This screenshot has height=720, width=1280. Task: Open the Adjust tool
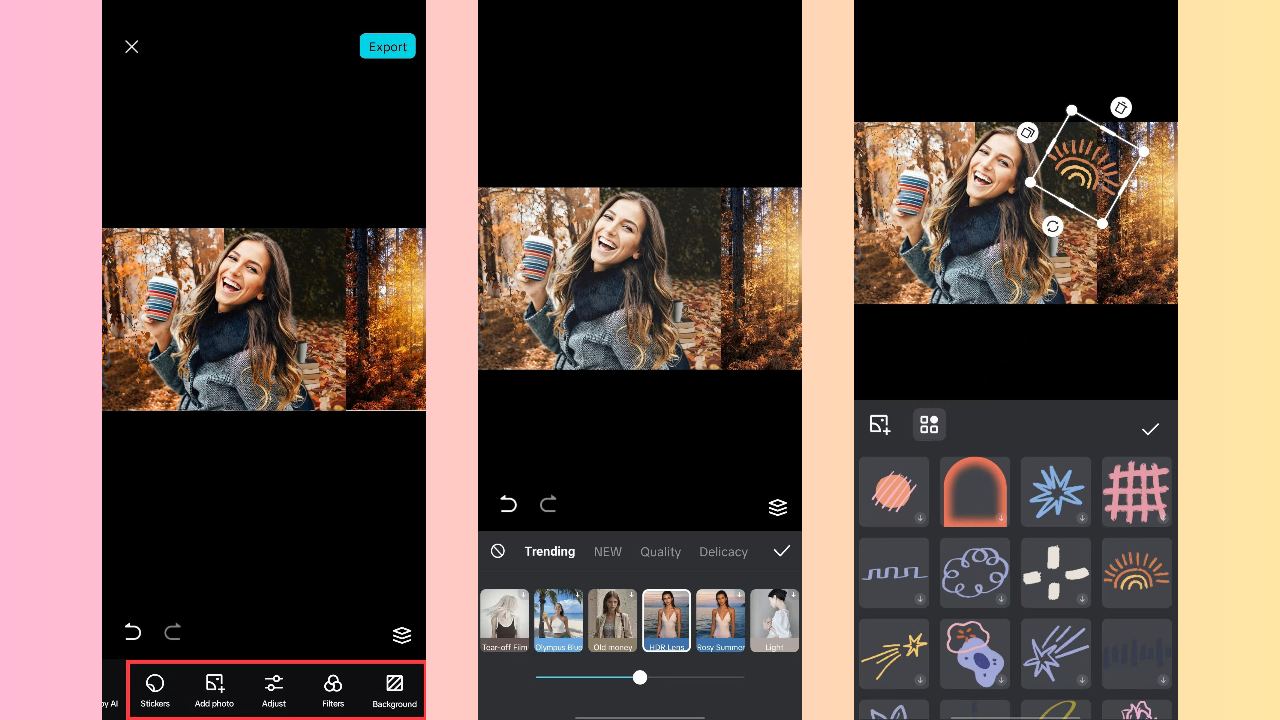[273, 690]
